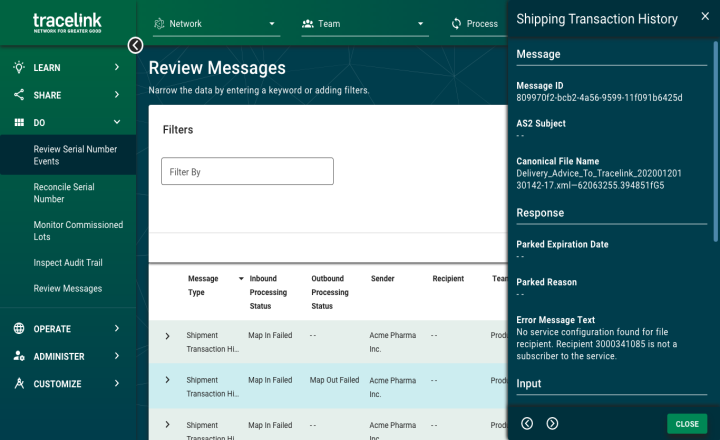Expand the Administer menu chevron
The image size is (720, 440).
[x=117, y=356]
